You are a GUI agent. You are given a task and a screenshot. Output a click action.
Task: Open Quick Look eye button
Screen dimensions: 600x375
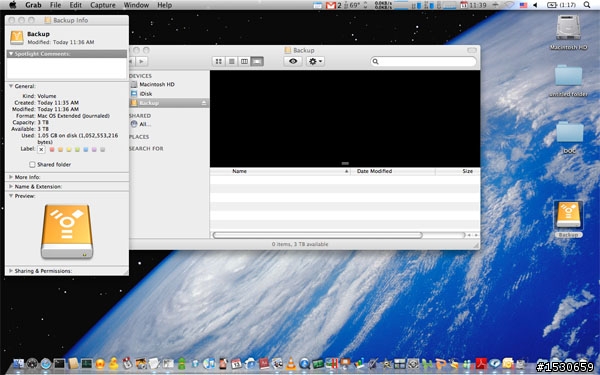tap(293, 61)
